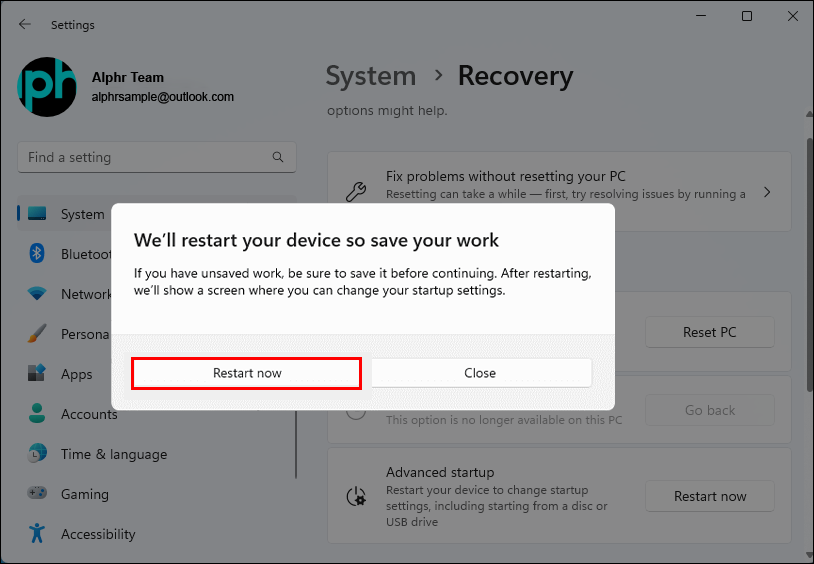Click the Restart now button in the dialog
Image resolution: width=814 pixels, height=564 pixels.
pos(246,373)
